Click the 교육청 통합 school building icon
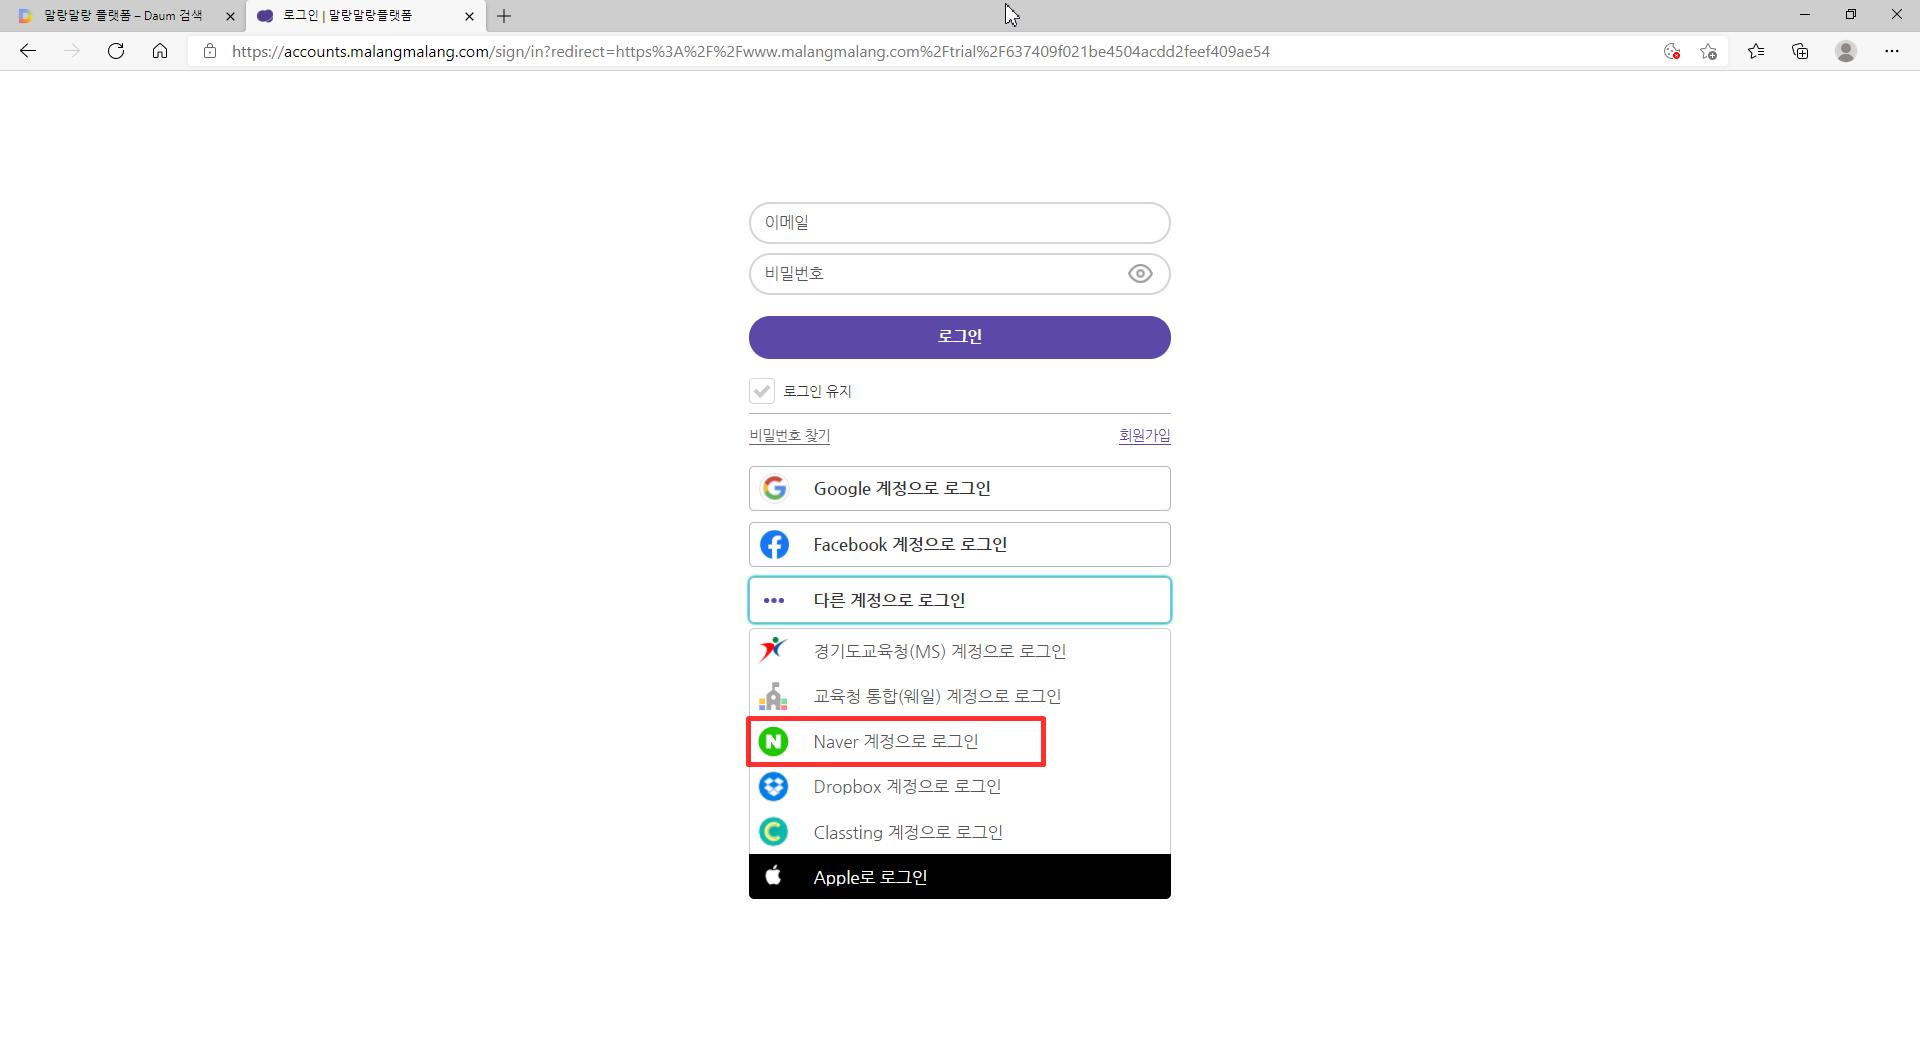The image size is (1920, 1040). [773, 696]
